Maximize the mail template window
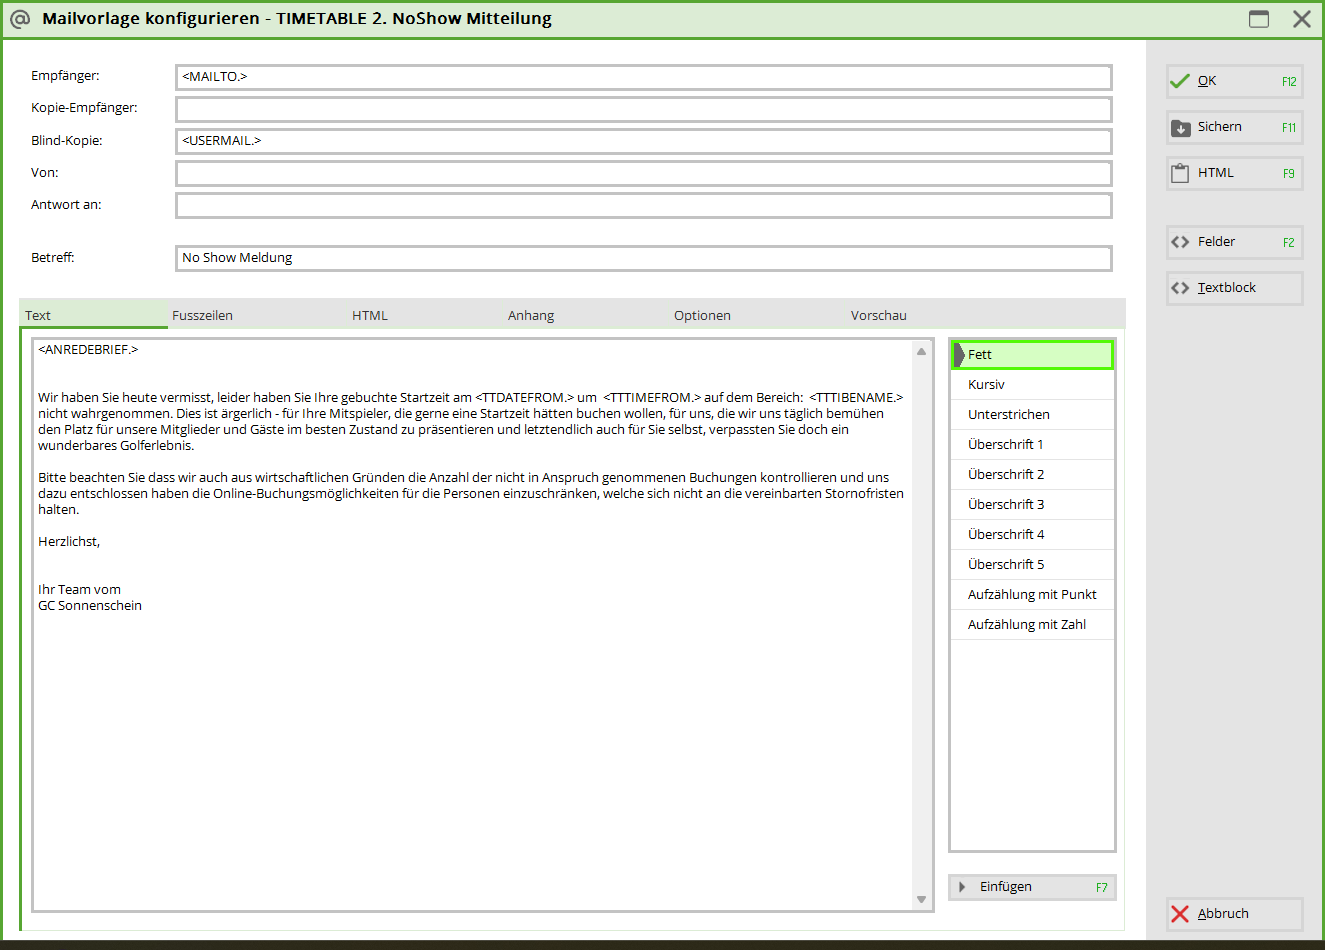Image resolution: width=1325 pixels, height=950 pixels. (x=1259, y=19)
